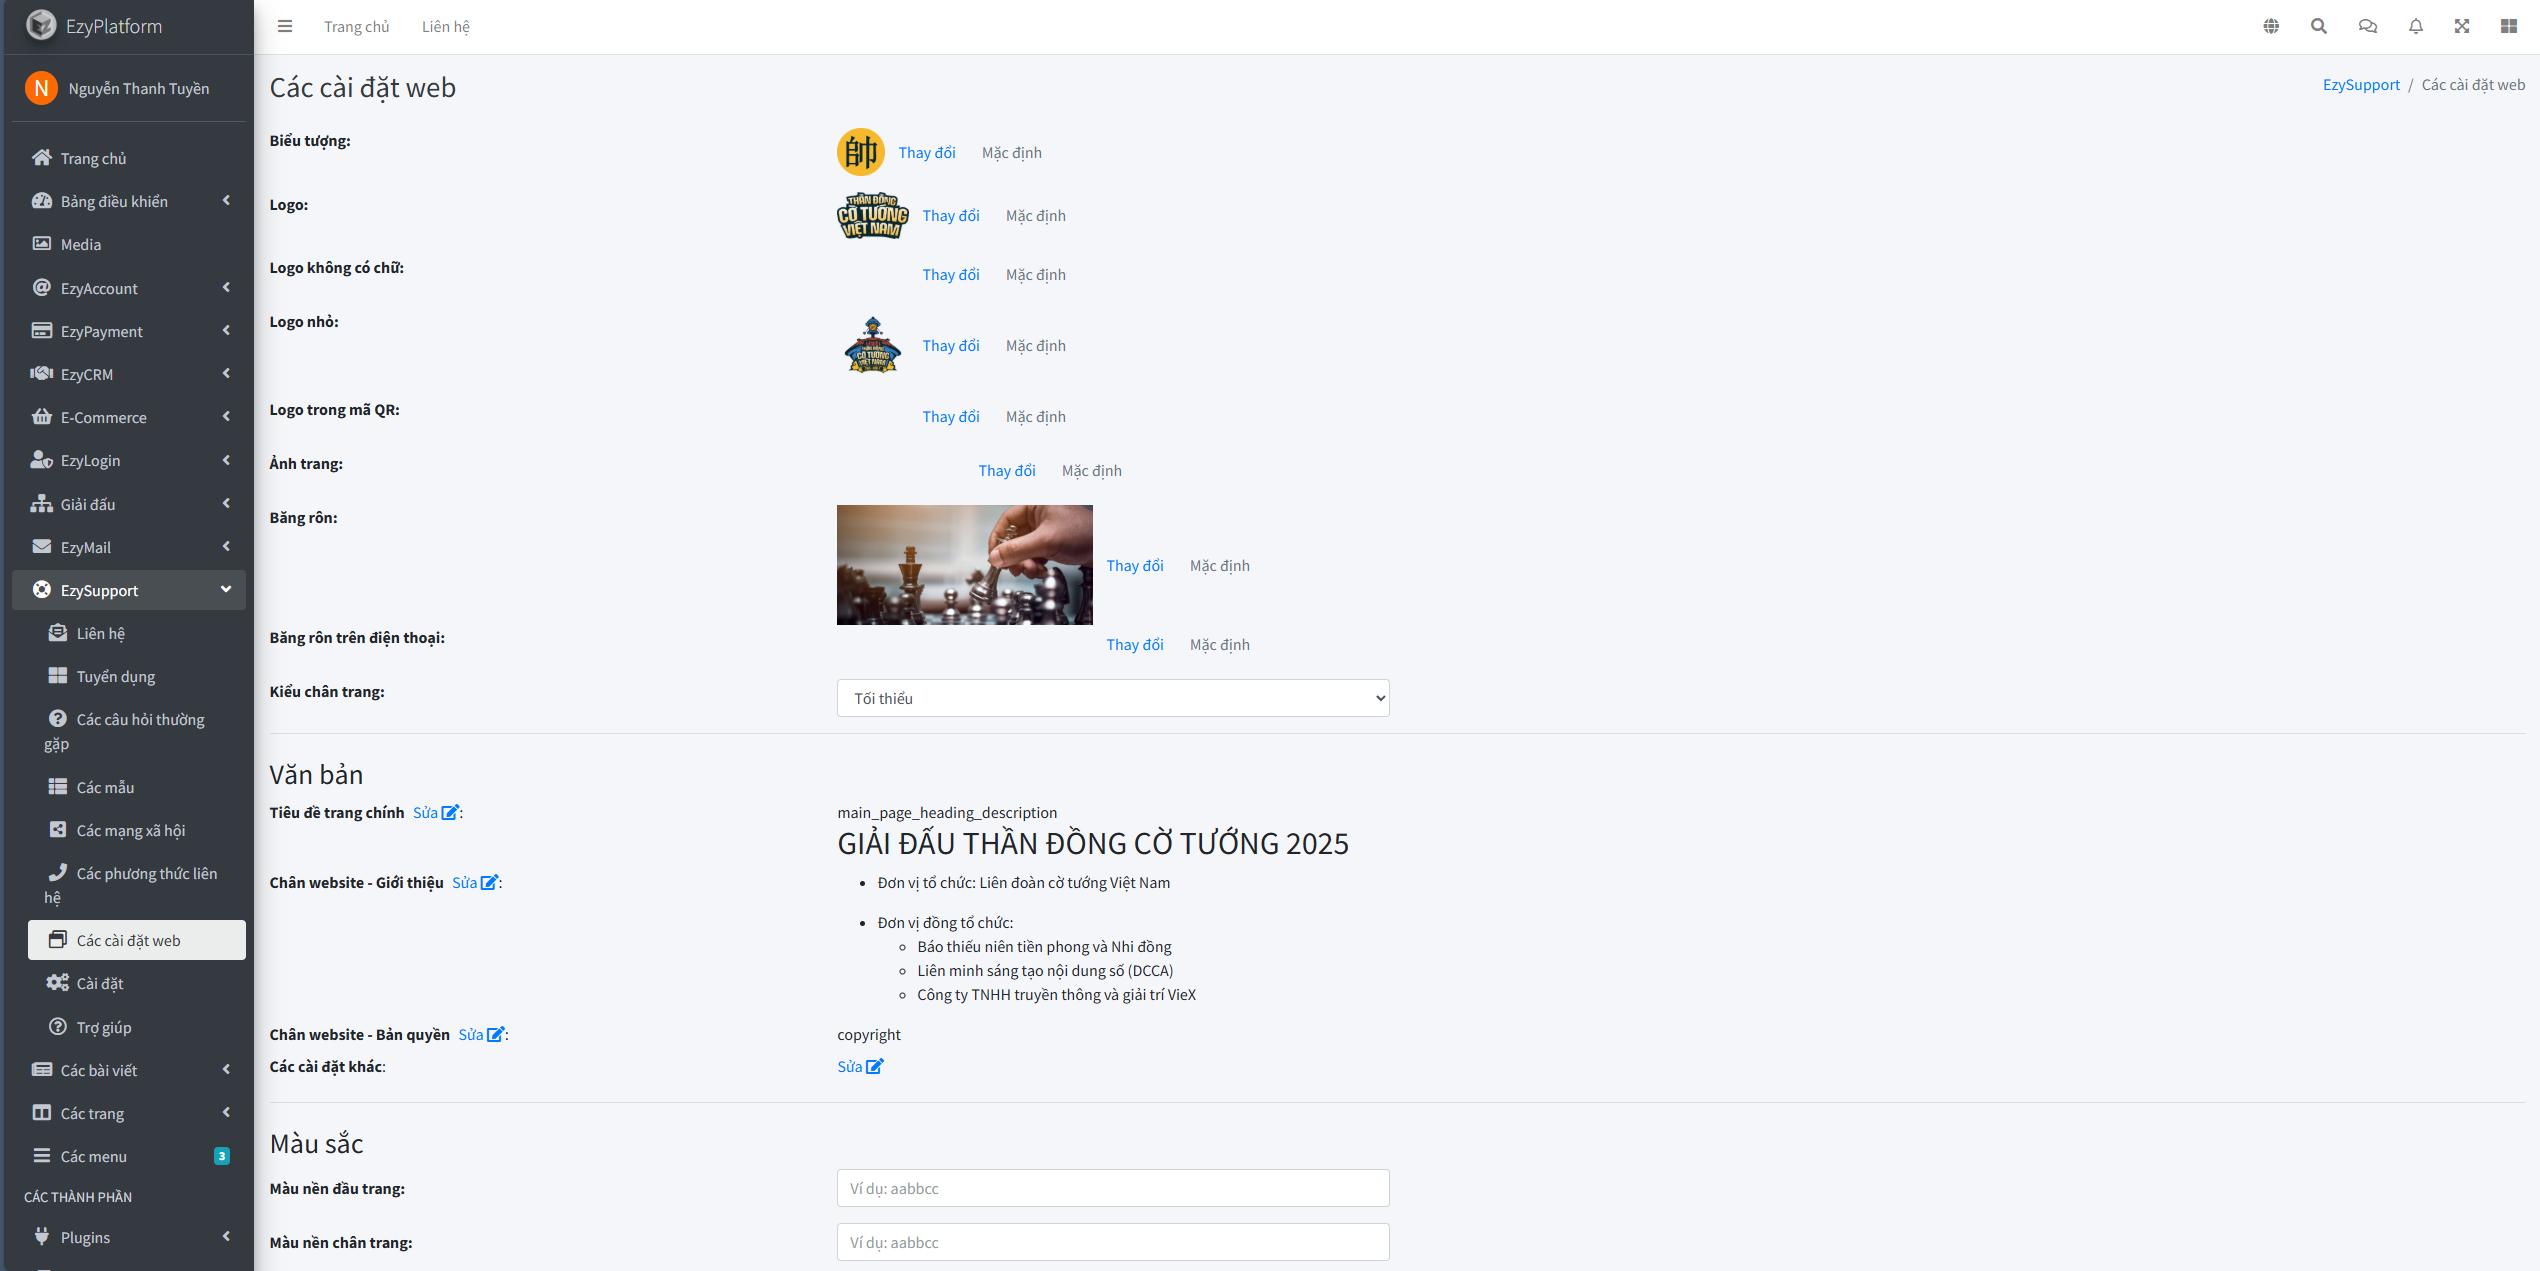Click the Màu nền đầu trang color field
Screen dimensions: 2540x1271
[1112, 1188]
